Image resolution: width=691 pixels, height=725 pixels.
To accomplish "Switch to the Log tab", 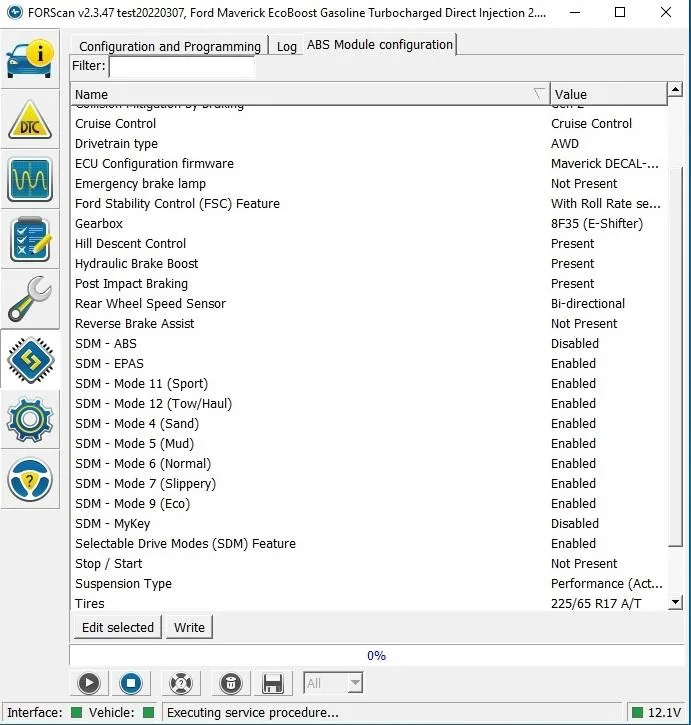I will 287,46.
